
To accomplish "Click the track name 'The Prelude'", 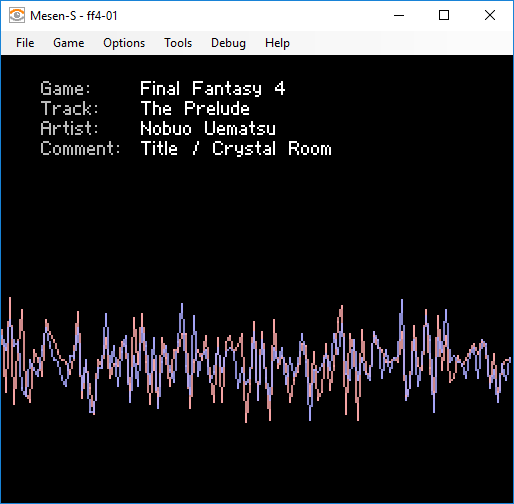I will point(195,108).
